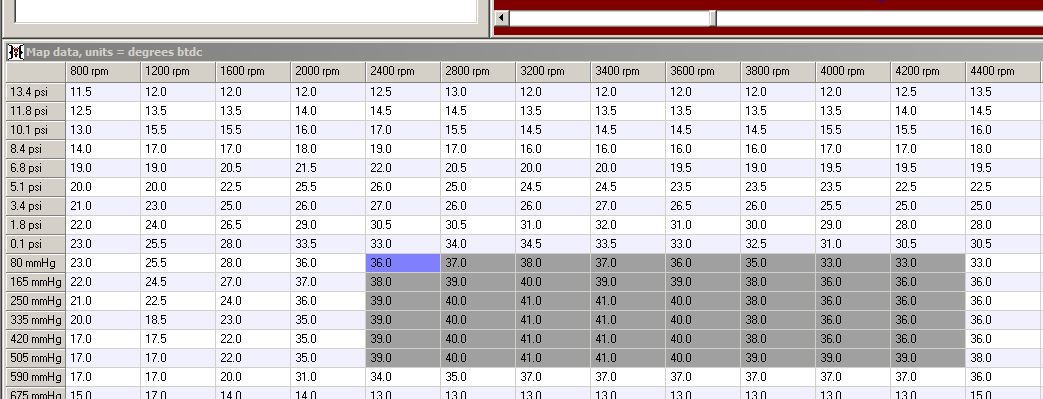Viewport: 1043px width, 399px height.
Task: Select the 19.0 cell at 8.4 psi, 2400 rpm
Action: click(403, 149)
